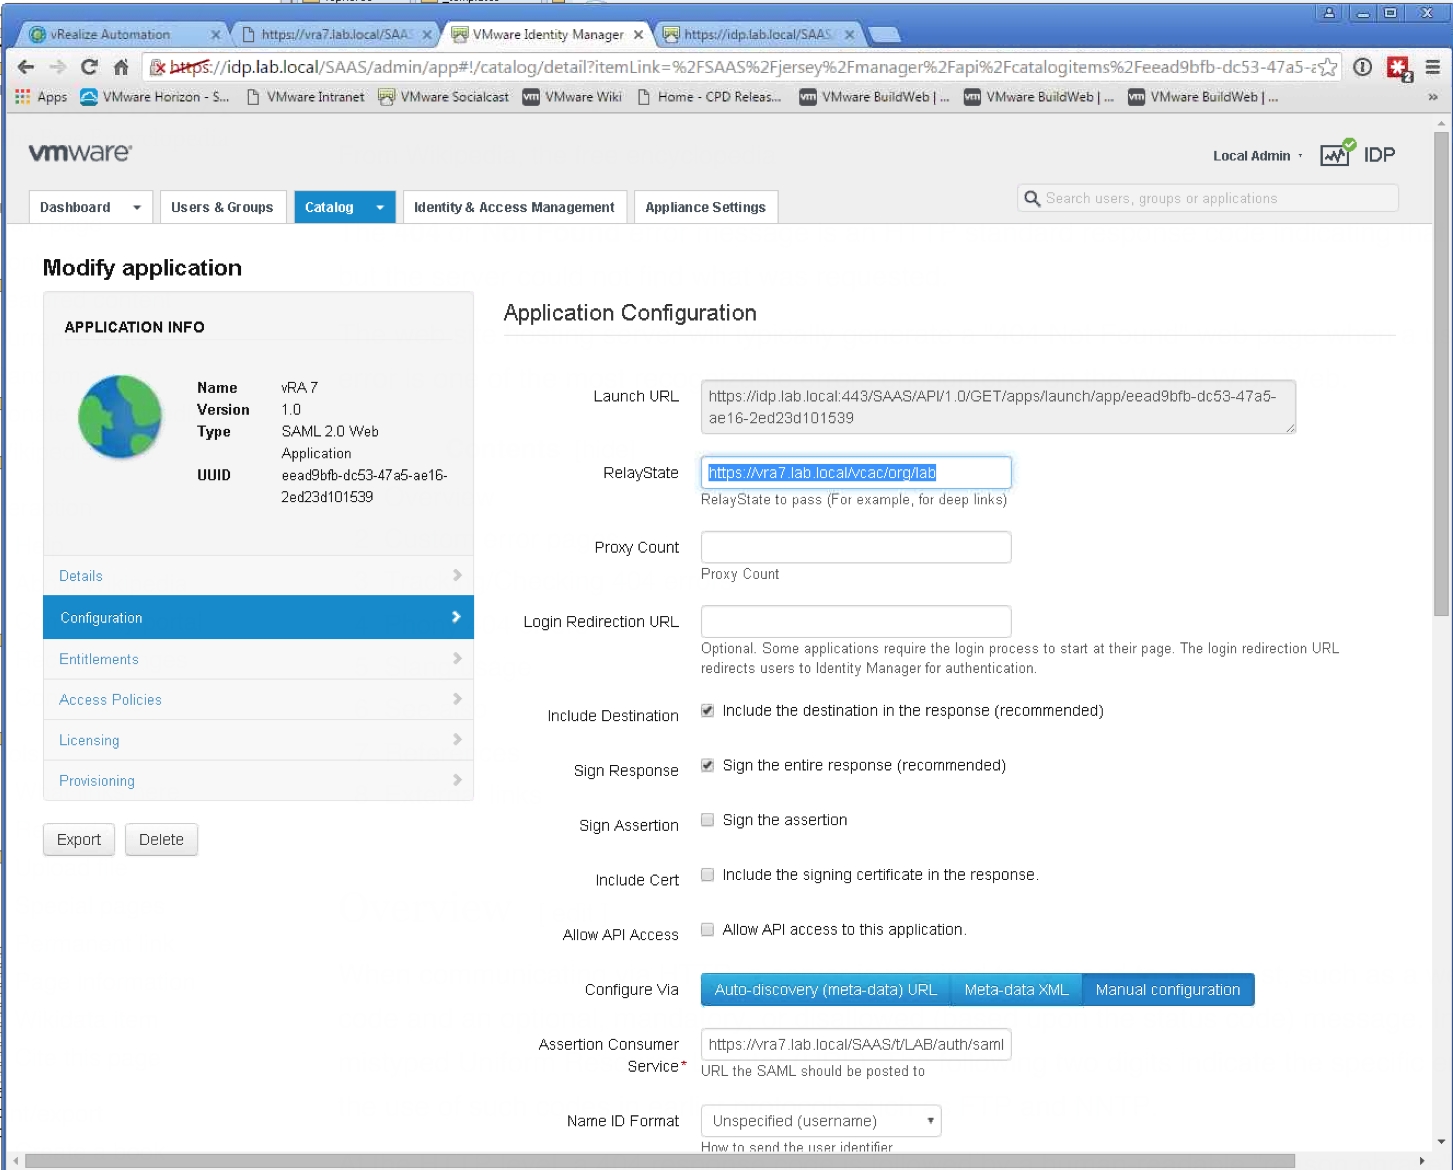Expand the Catalog dropdown arrow
Image resolution: width=1453 pixels, height=1170 pixels.
tap(380, 207)
